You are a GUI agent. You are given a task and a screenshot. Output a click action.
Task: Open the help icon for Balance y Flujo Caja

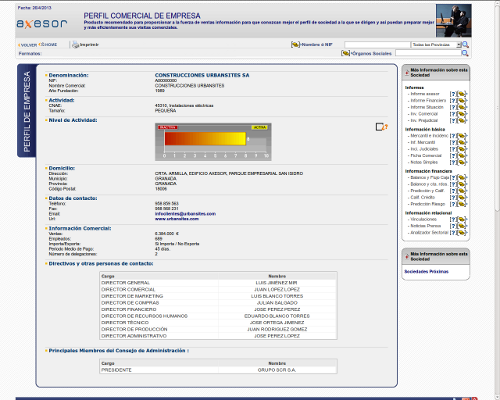(x=453, y=178)
